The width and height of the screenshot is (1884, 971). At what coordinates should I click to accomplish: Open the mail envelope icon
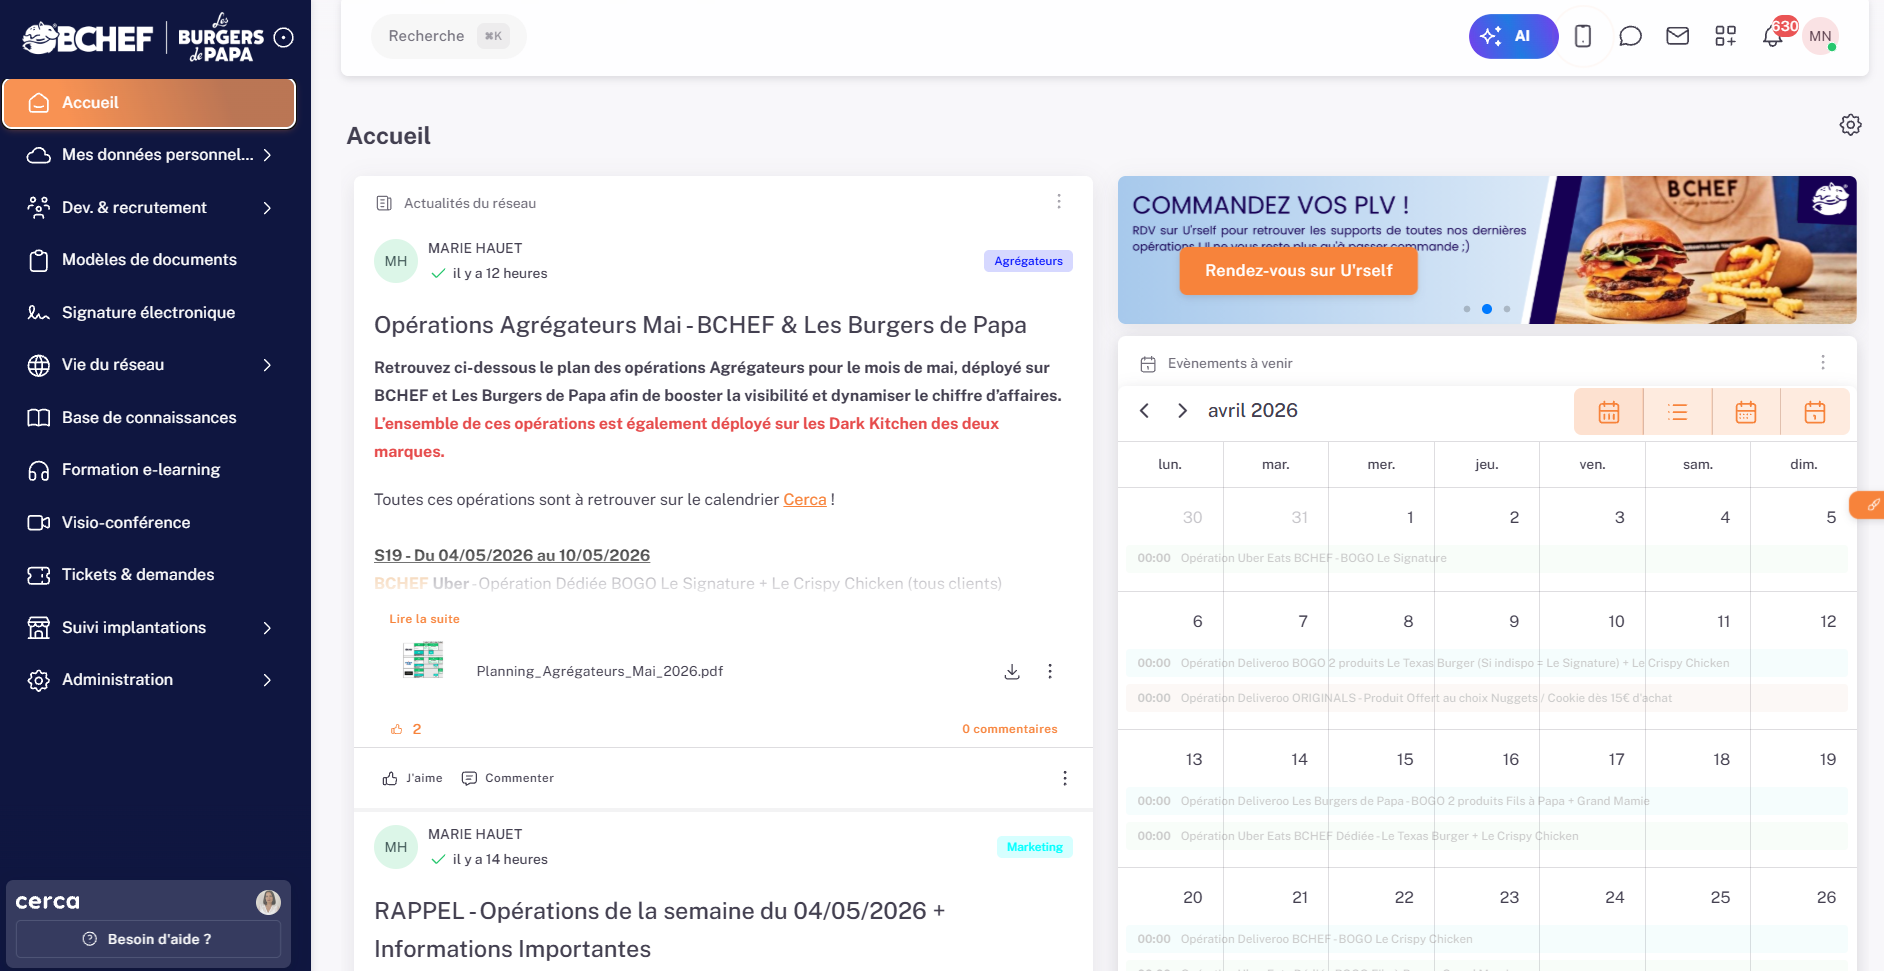1677,36
